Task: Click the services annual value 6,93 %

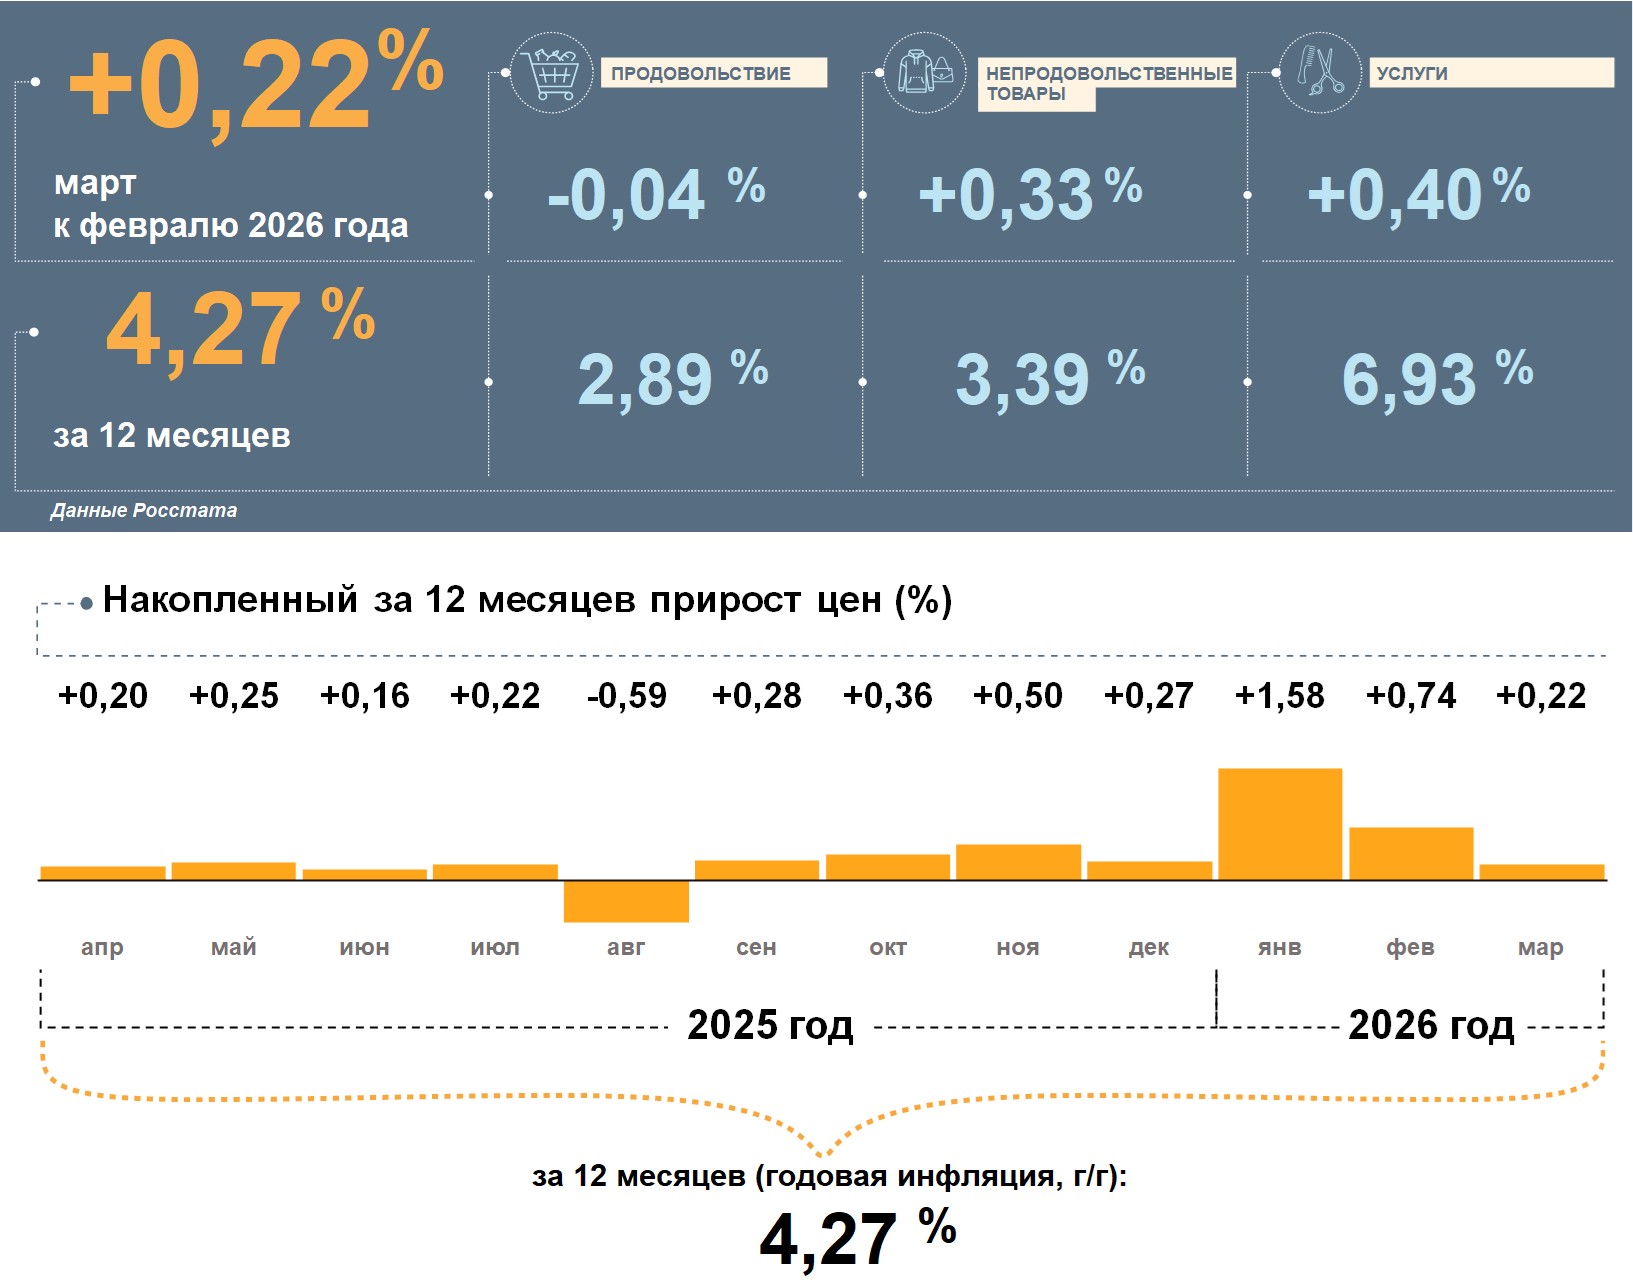Action: [x=1437, y=379]
